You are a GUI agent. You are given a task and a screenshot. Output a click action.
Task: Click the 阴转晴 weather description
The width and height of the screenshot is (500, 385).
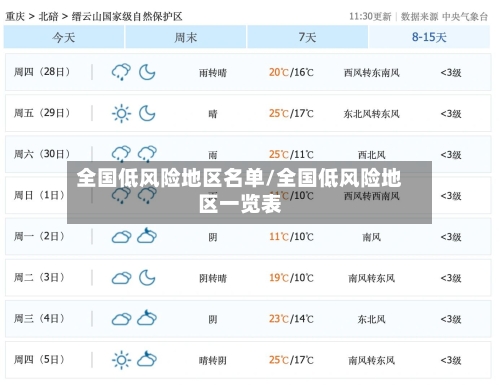(213, 278)
